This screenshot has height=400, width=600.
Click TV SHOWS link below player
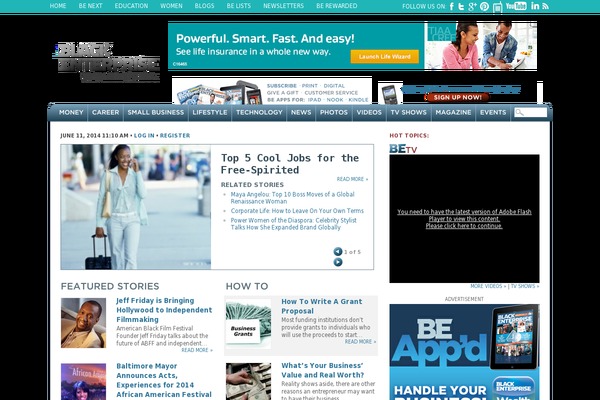525,286
